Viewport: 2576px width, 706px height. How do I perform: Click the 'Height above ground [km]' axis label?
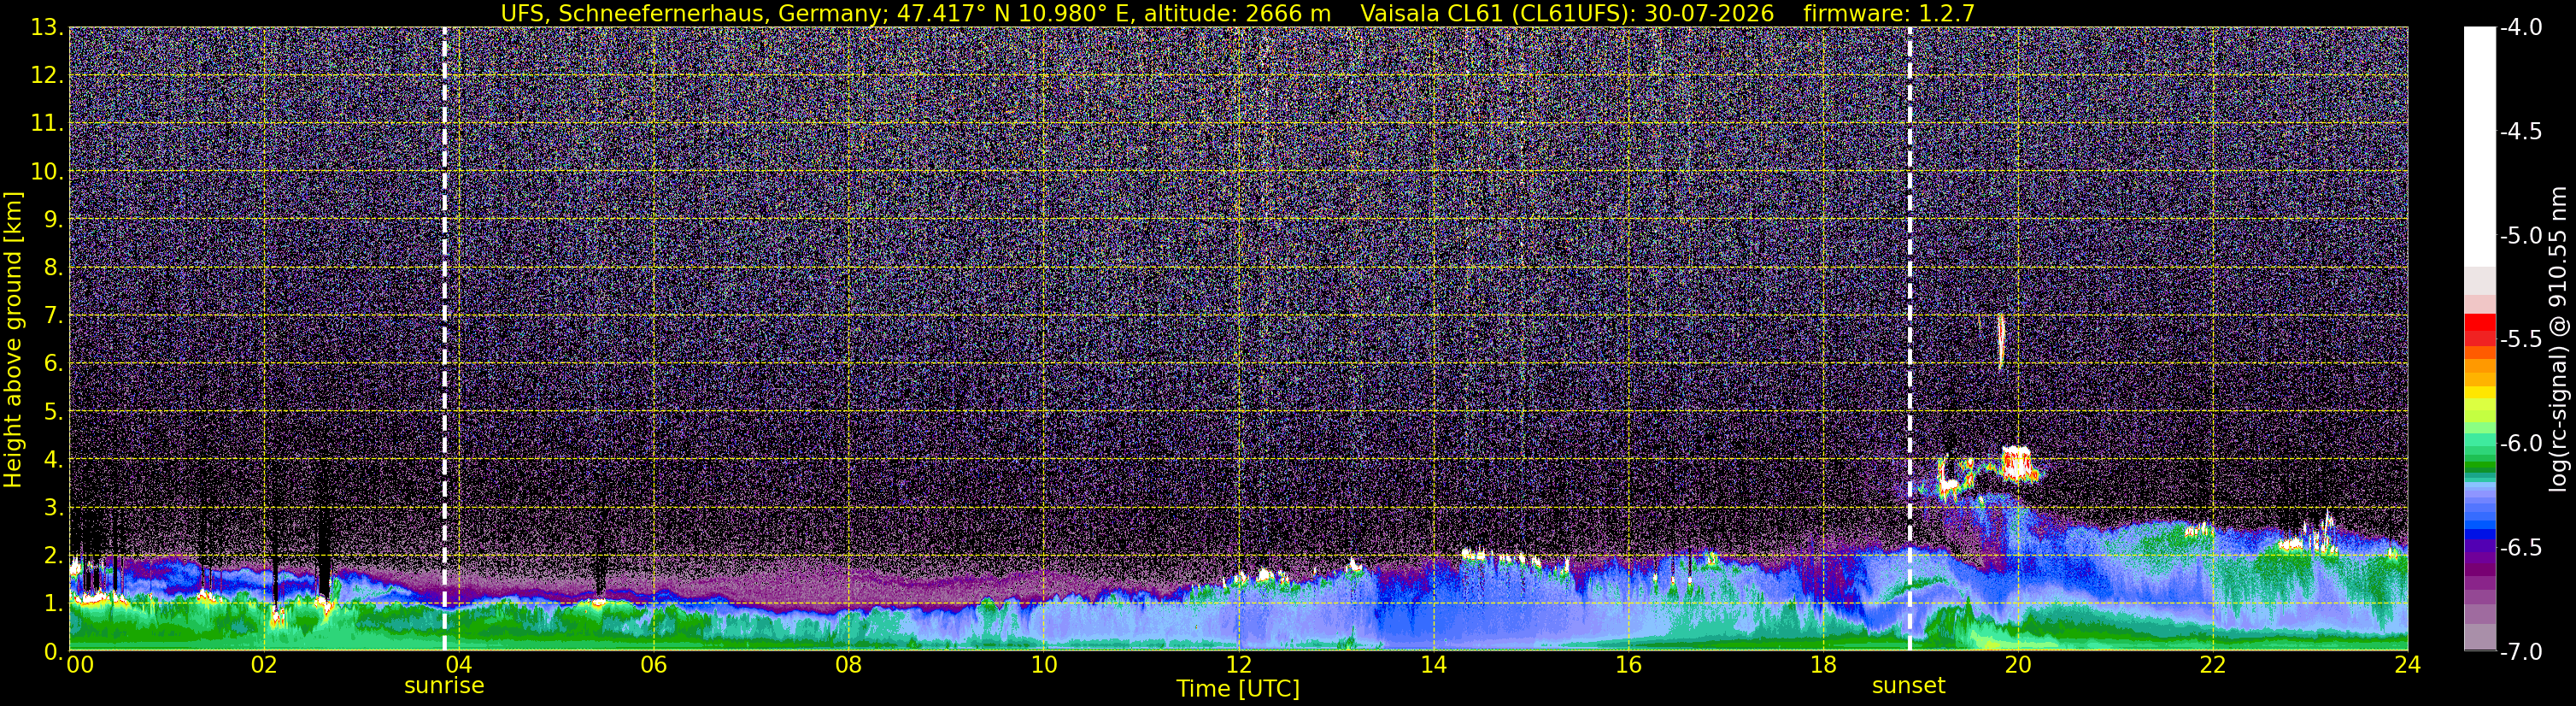point(13,339)
